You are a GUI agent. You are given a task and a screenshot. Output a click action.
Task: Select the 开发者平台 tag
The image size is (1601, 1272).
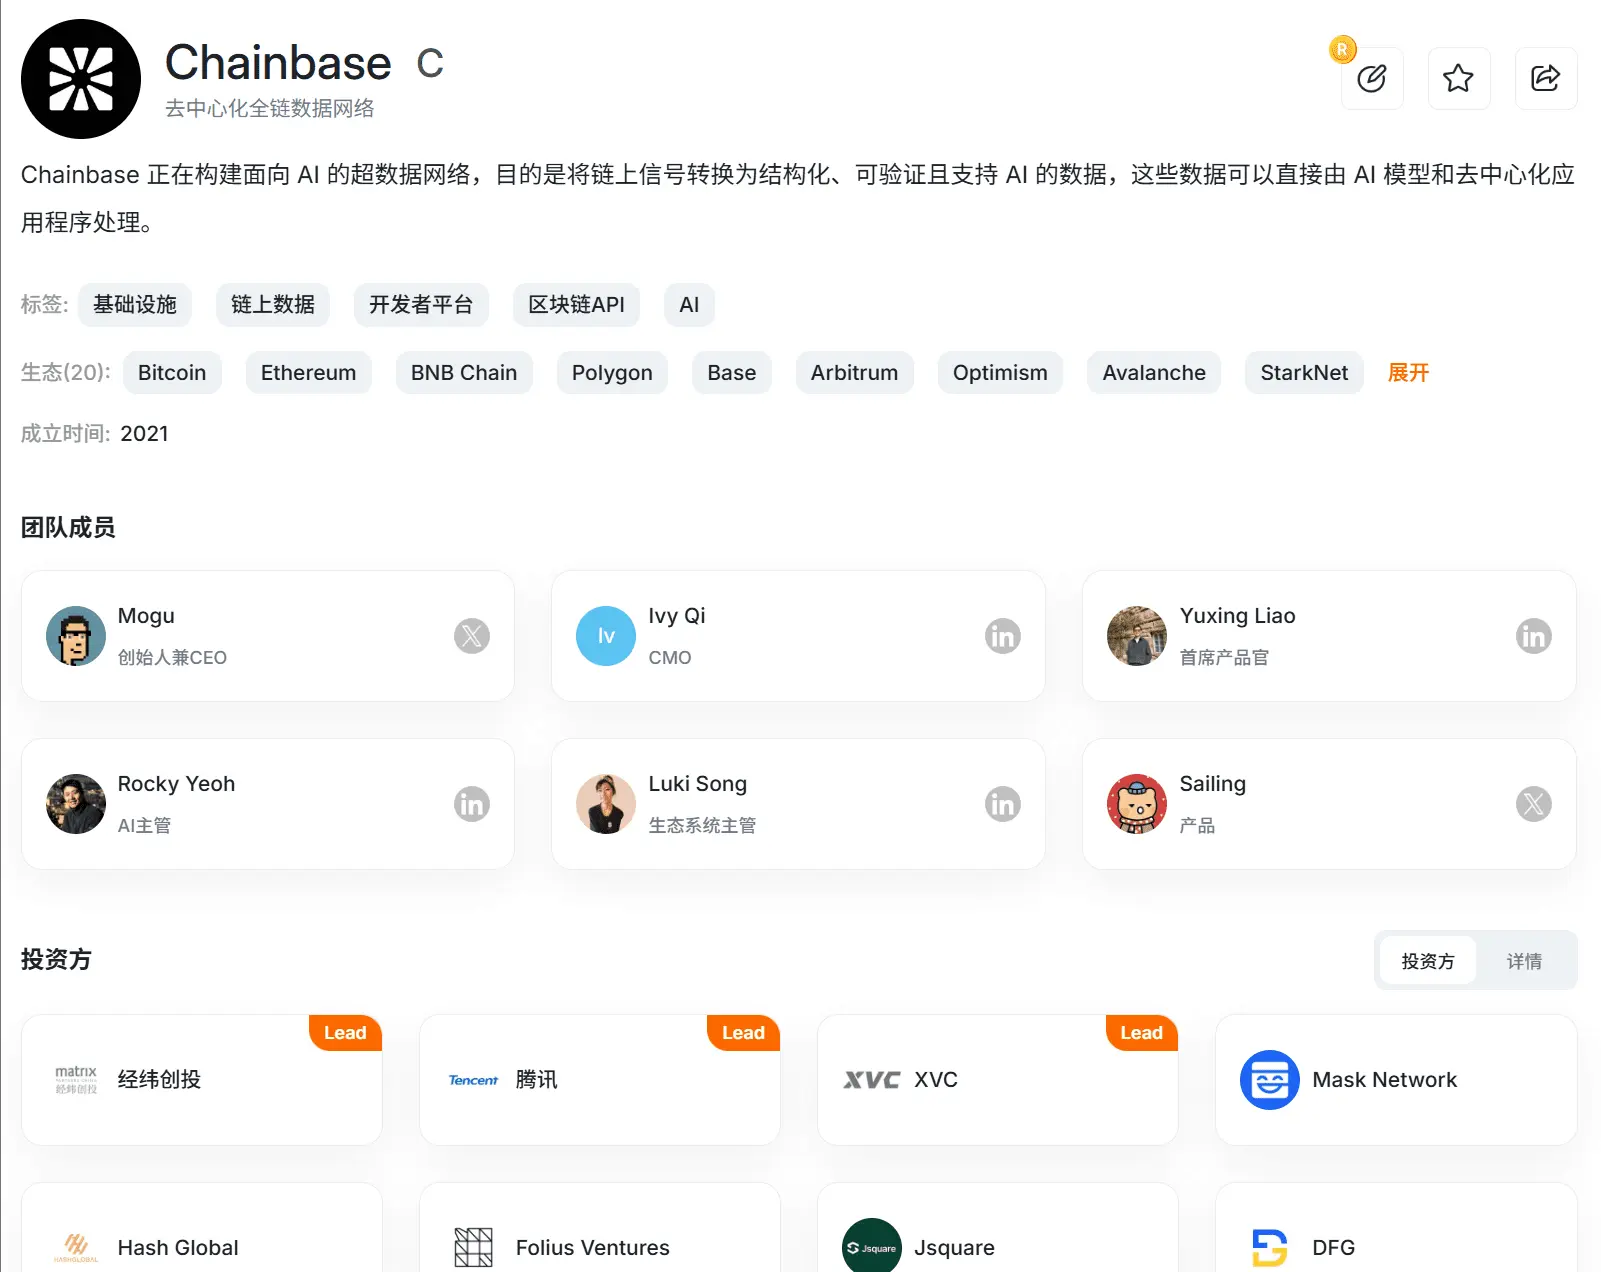click(421, 305)
